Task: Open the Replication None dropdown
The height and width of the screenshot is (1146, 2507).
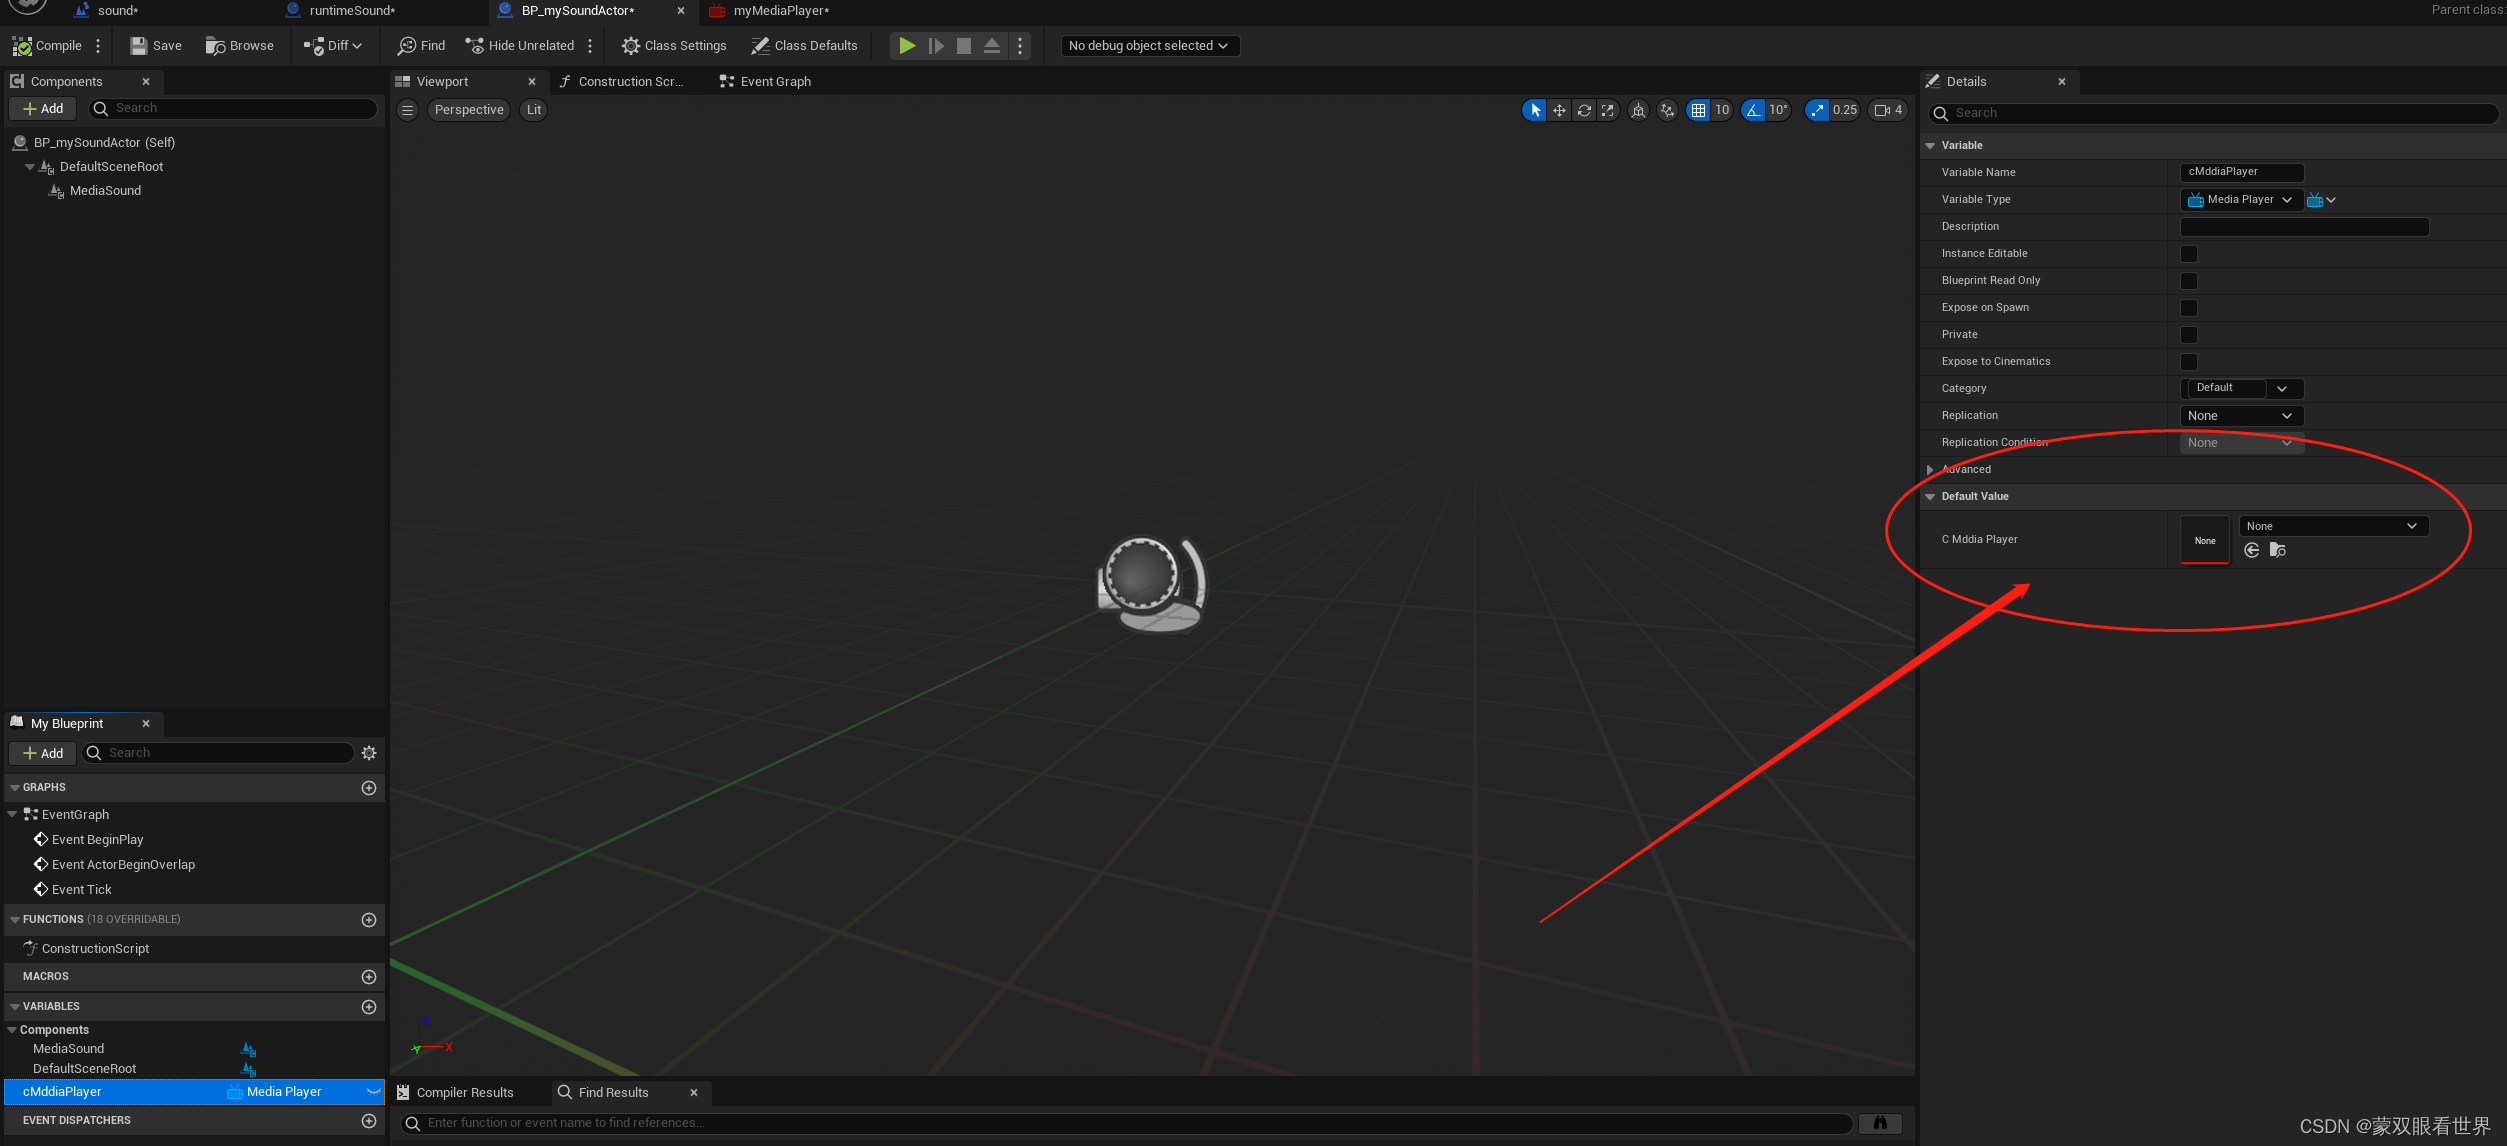Action: [x=2240, y=416]
